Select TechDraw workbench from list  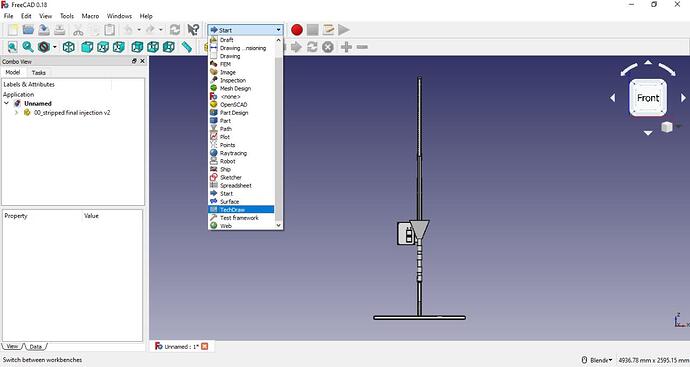241,209
